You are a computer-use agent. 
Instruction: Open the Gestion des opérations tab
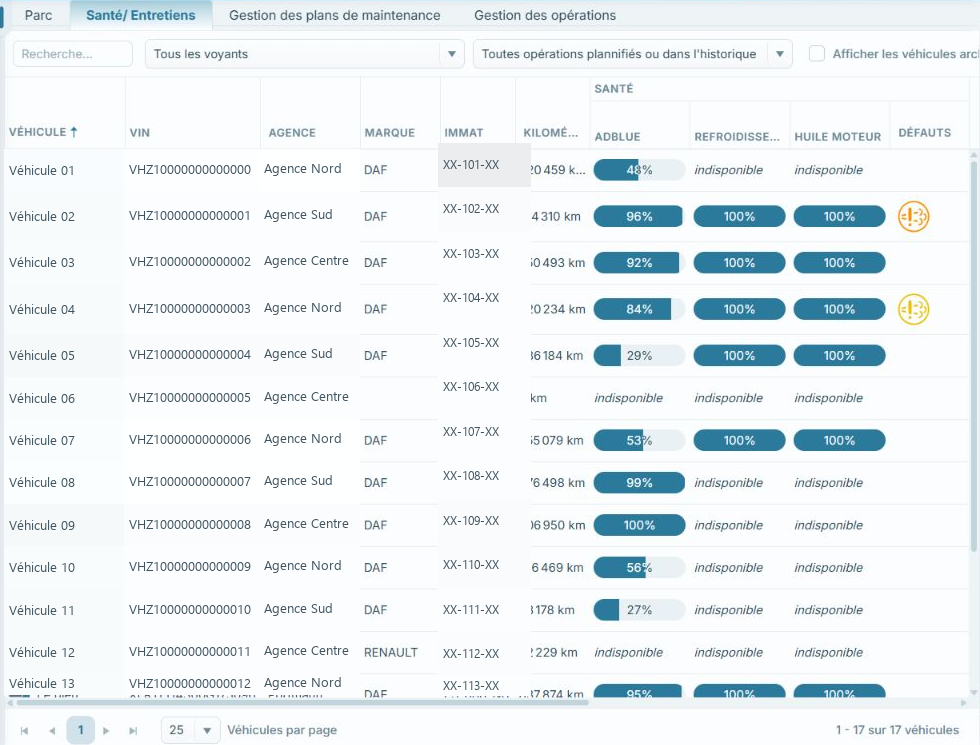click(545, 15)
